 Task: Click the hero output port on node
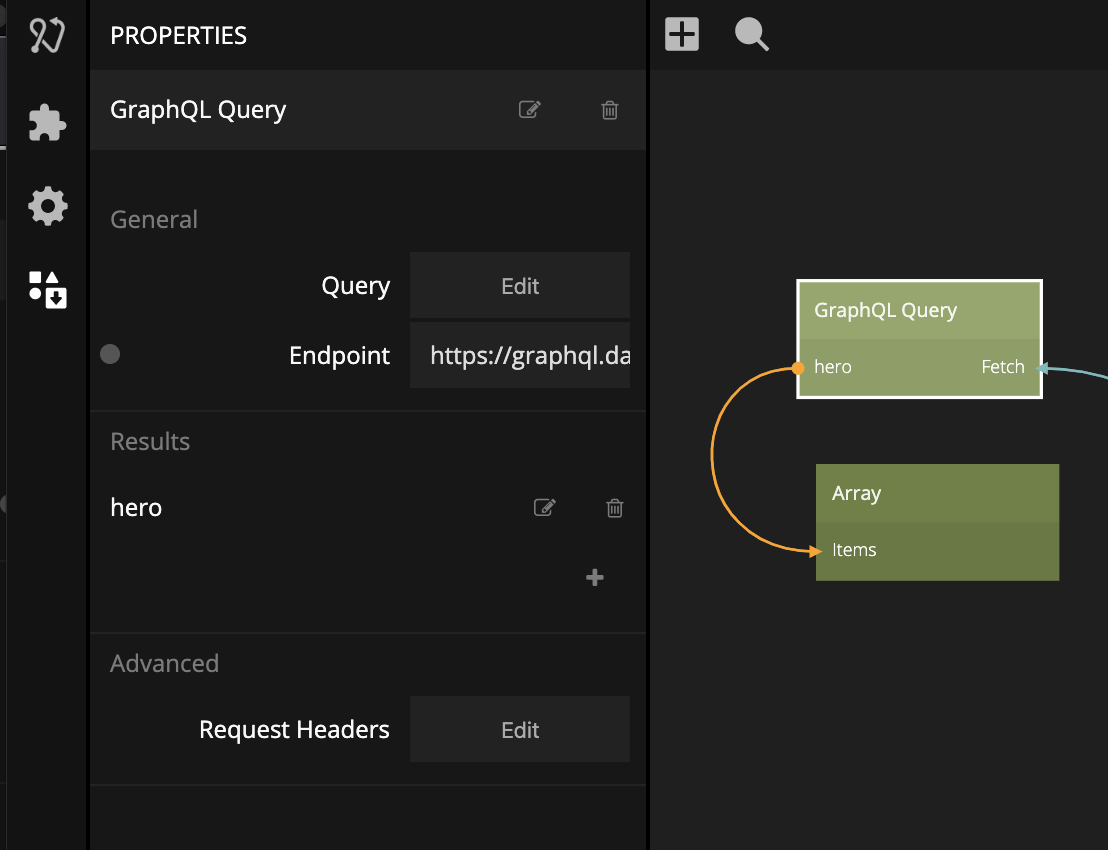coord(799,368)
